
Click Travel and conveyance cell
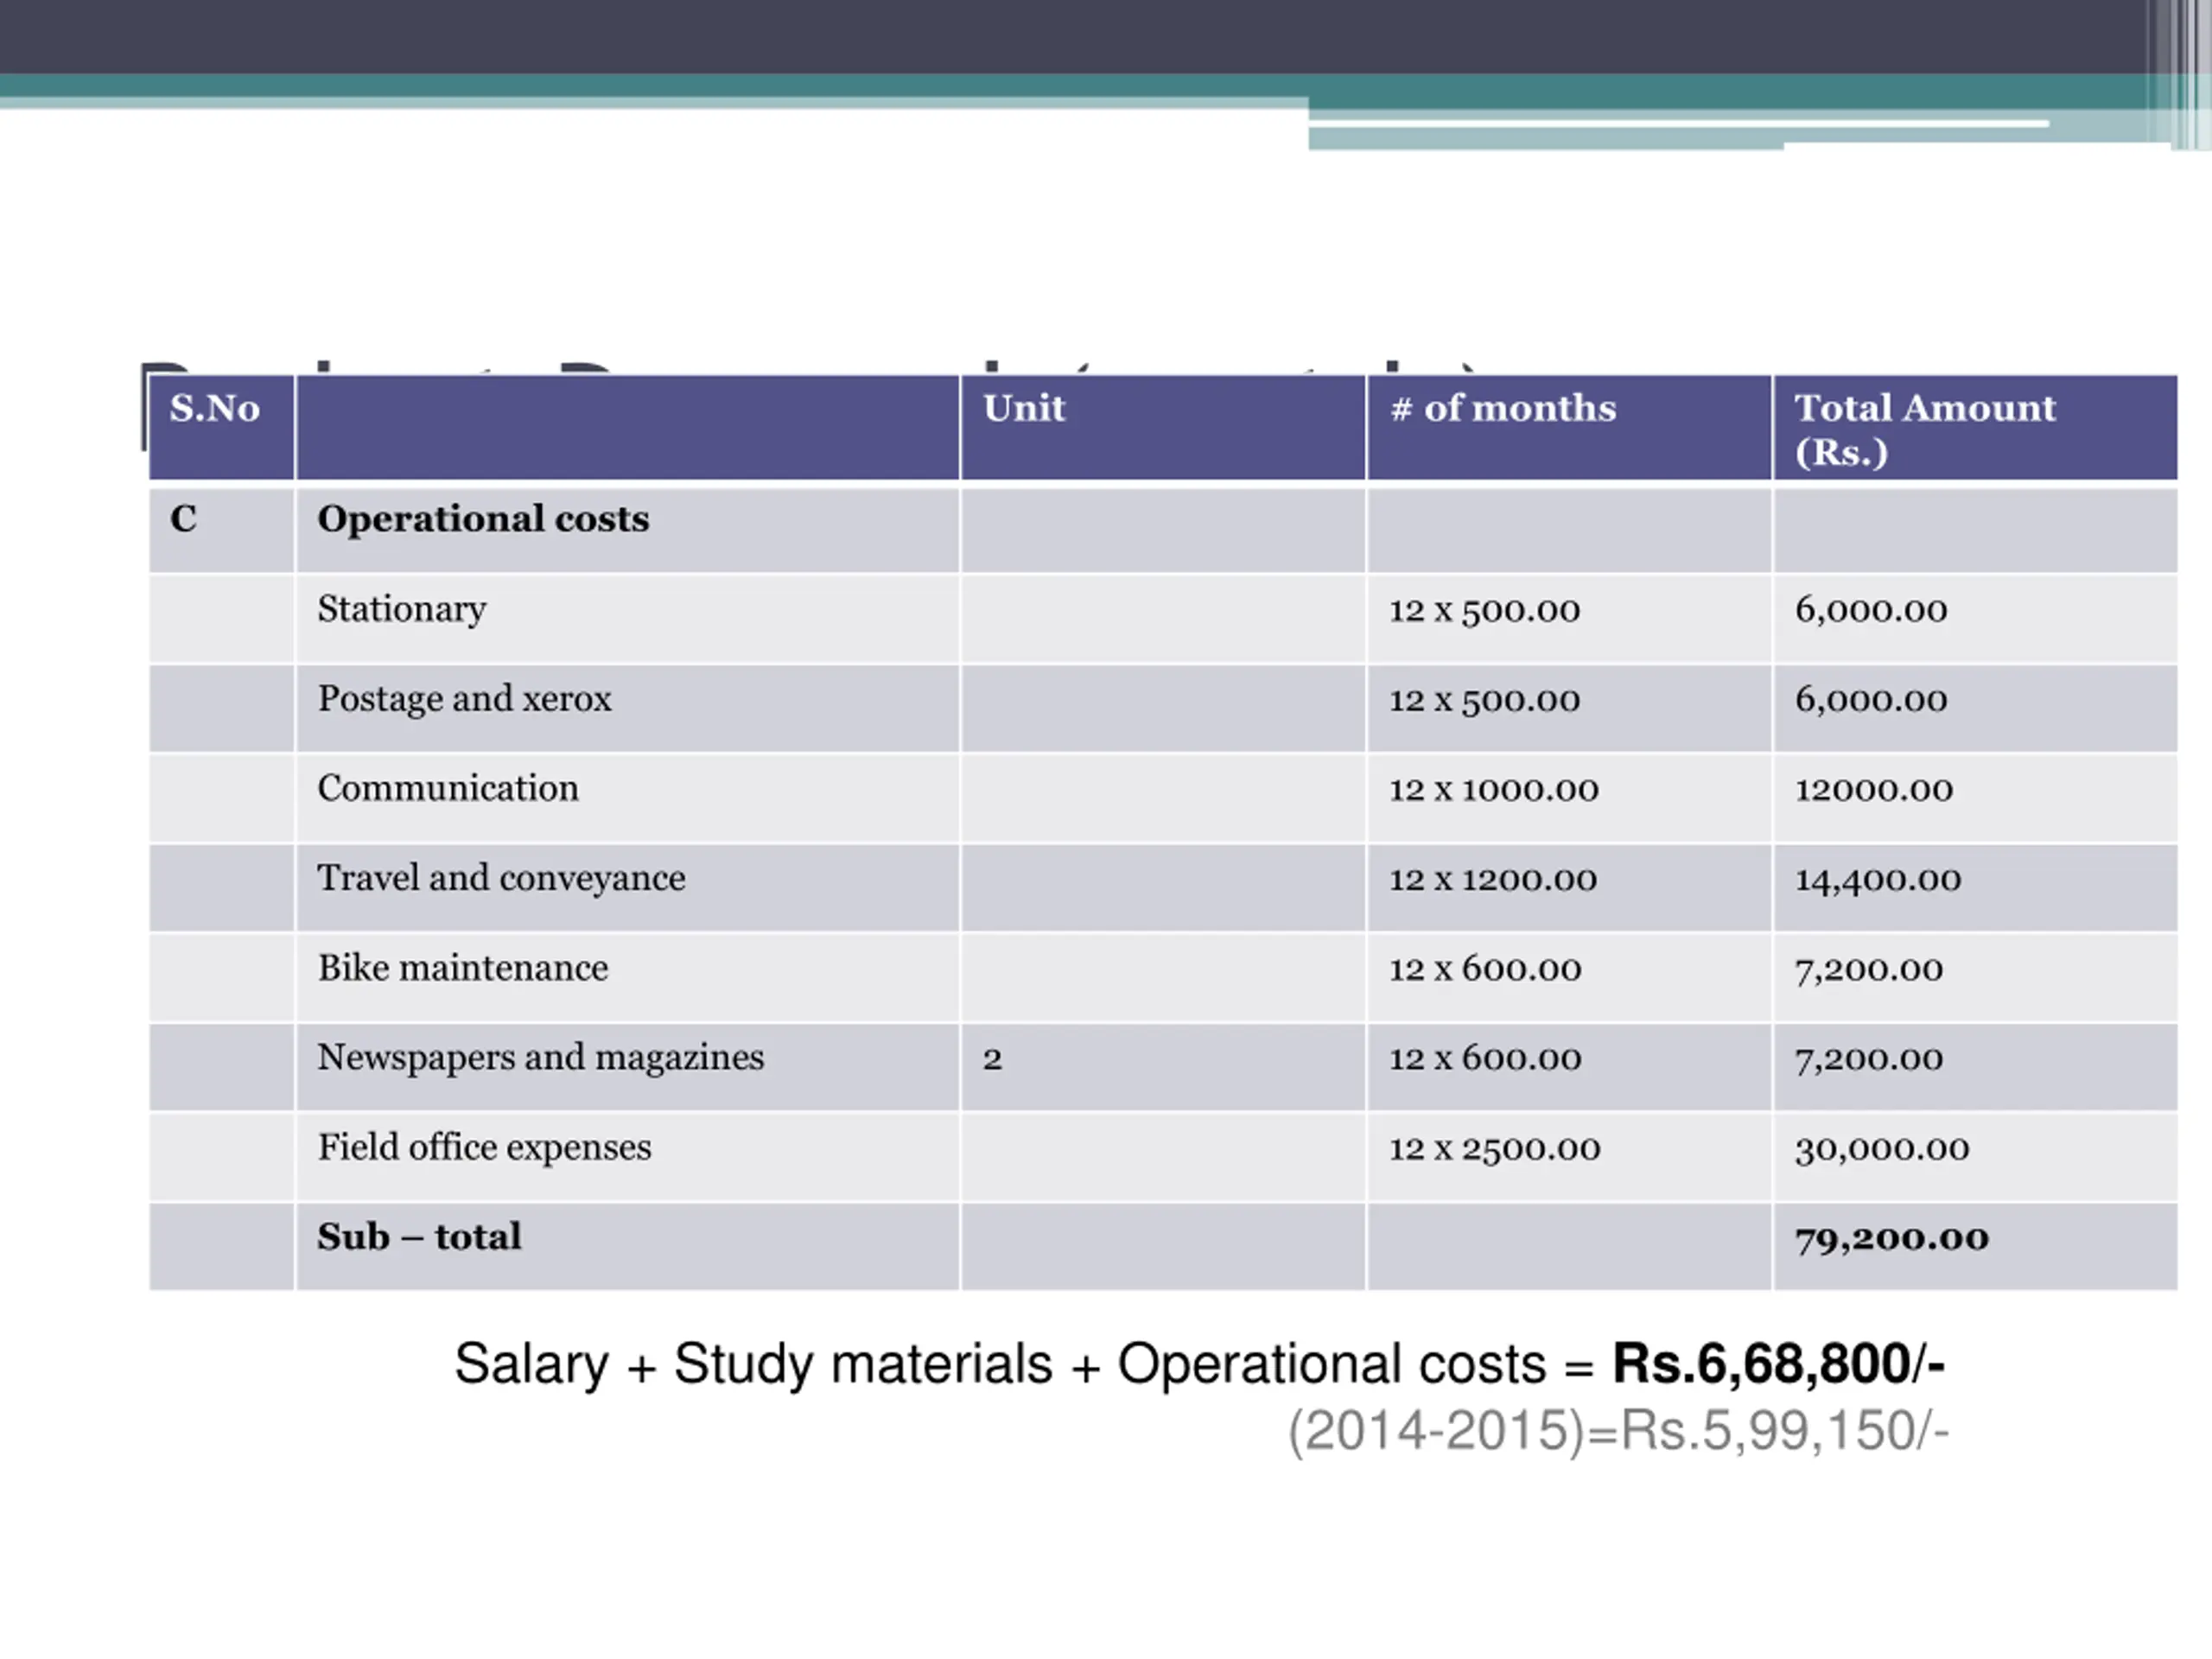tap(501, 878)
